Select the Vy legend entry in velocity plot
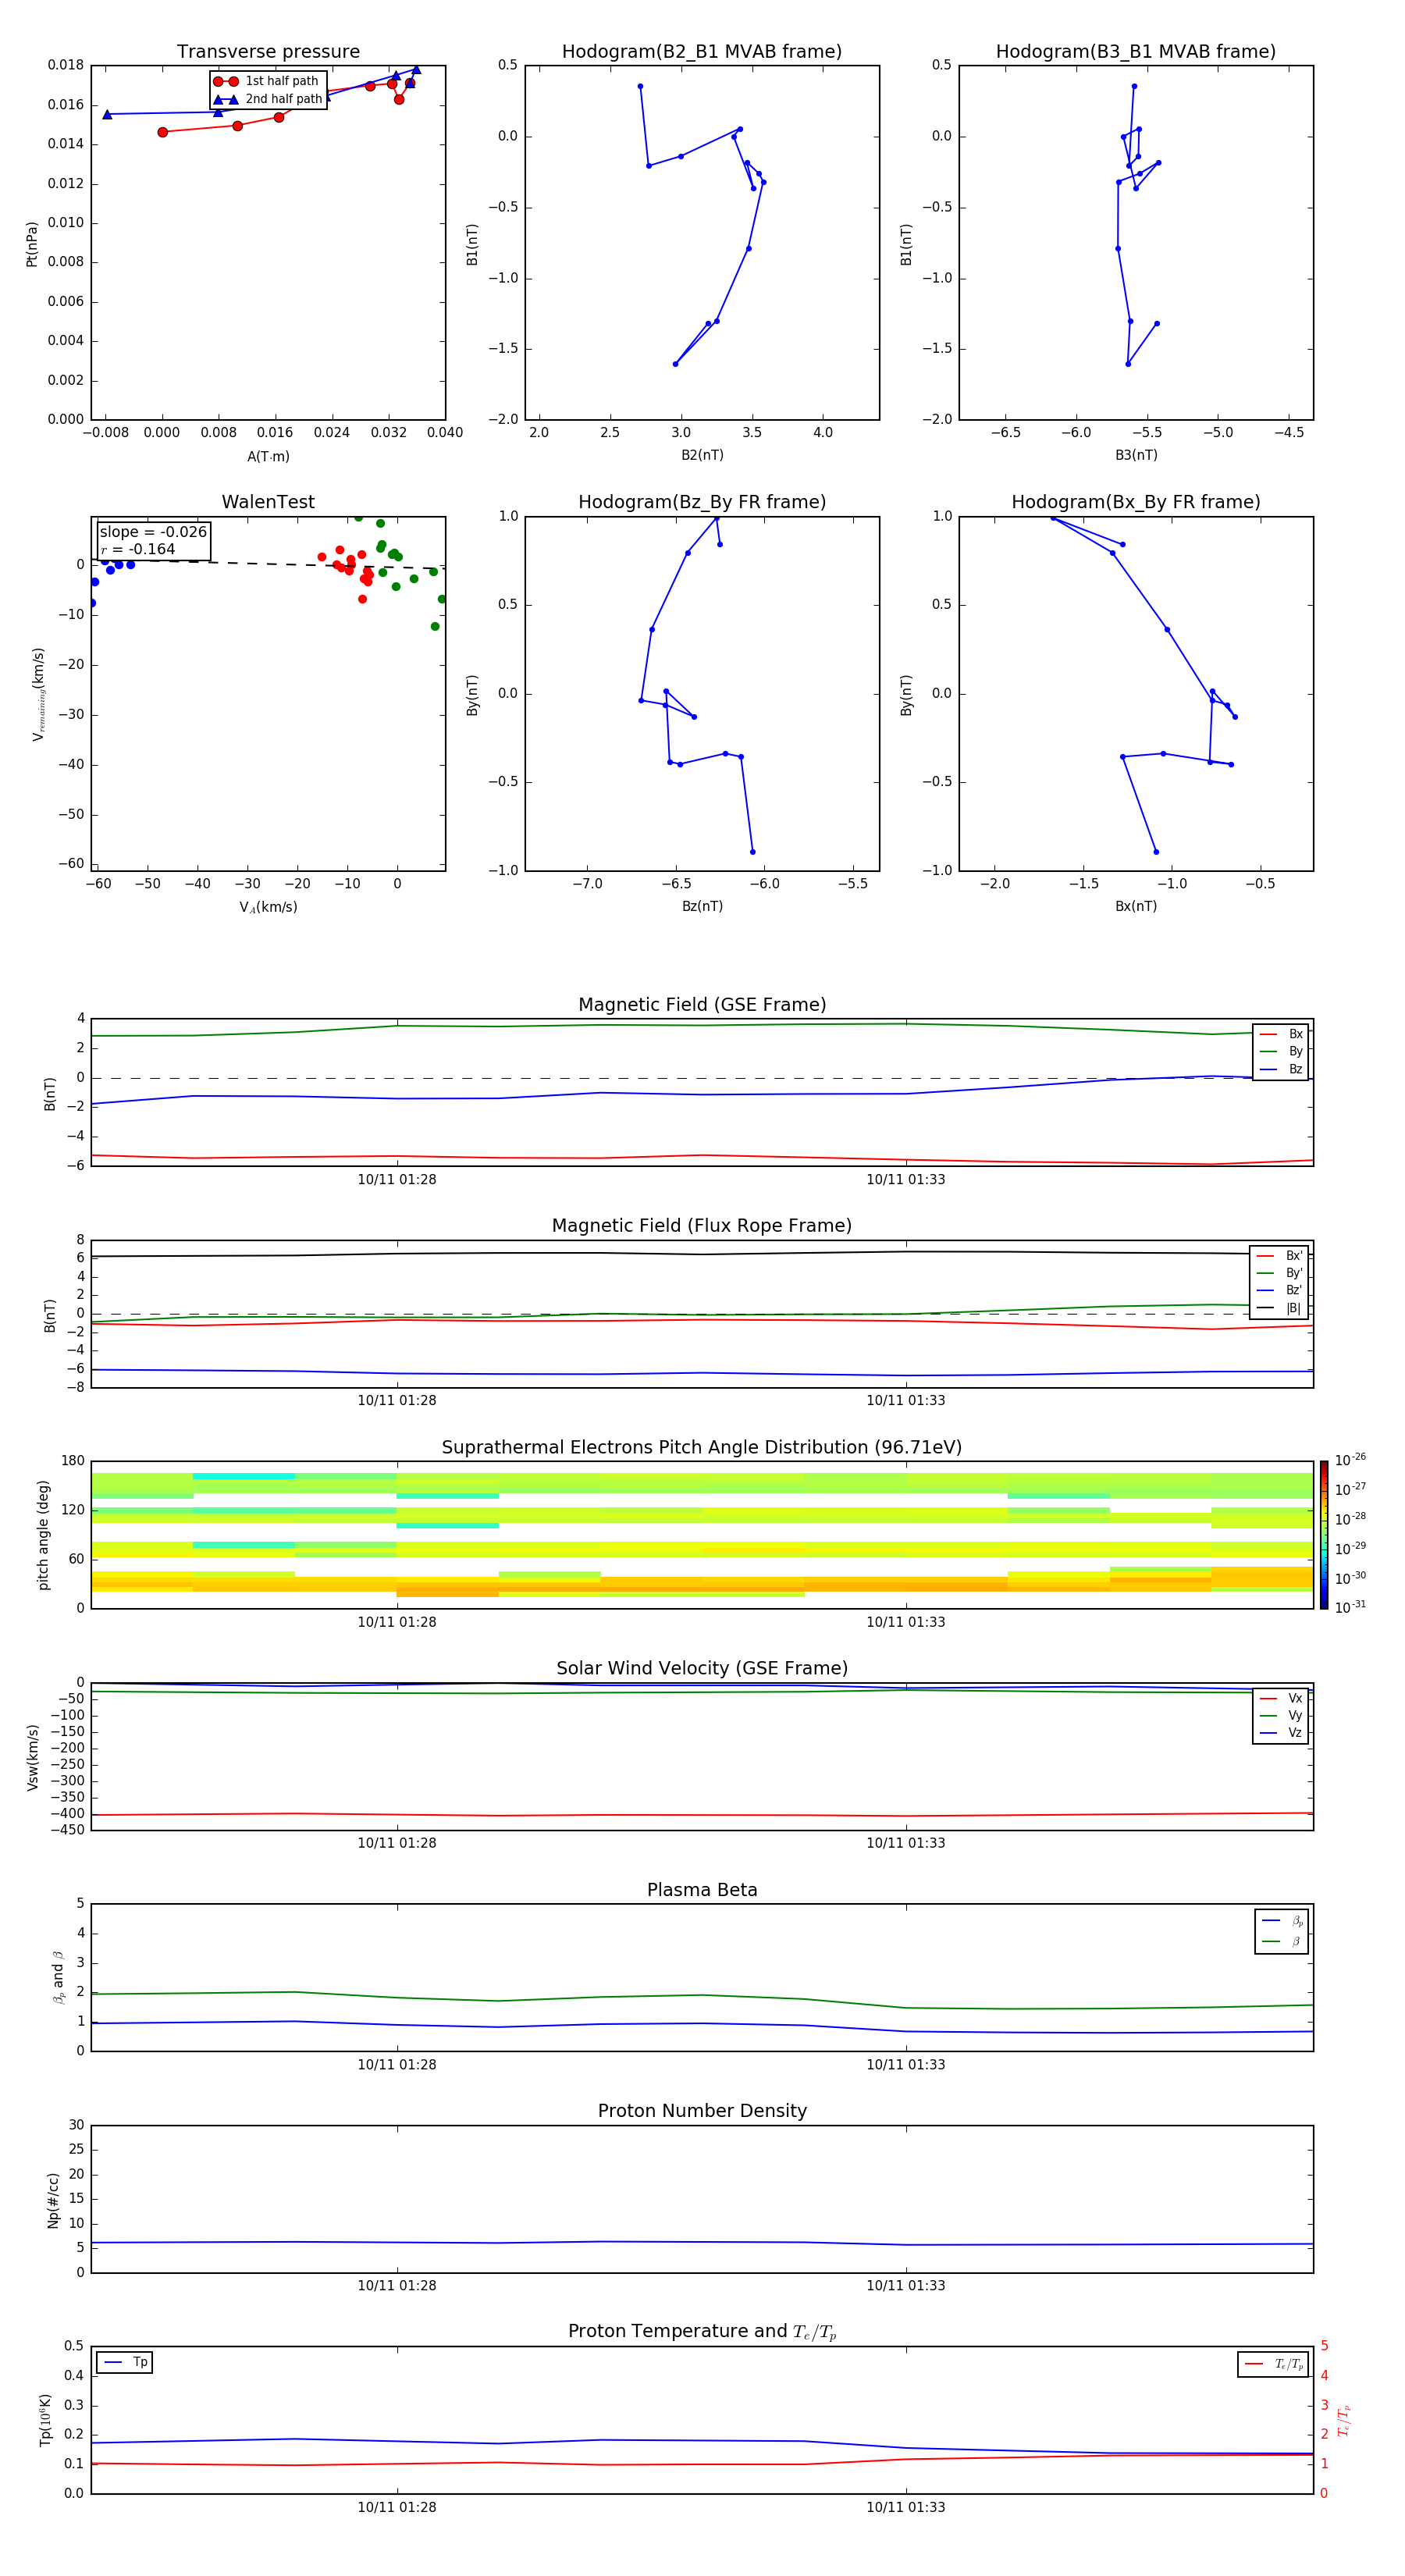This screenshot has width=1405, height=2576. tap(1281, 1716)
